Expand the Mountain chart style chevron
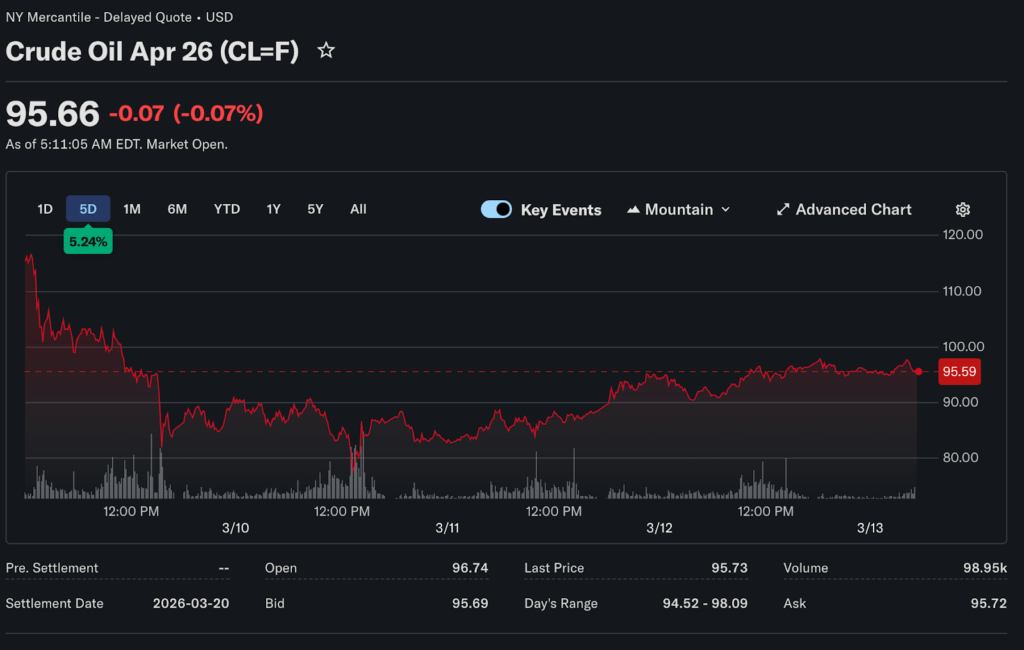The image size is (1024, 650). coord(726,210)
